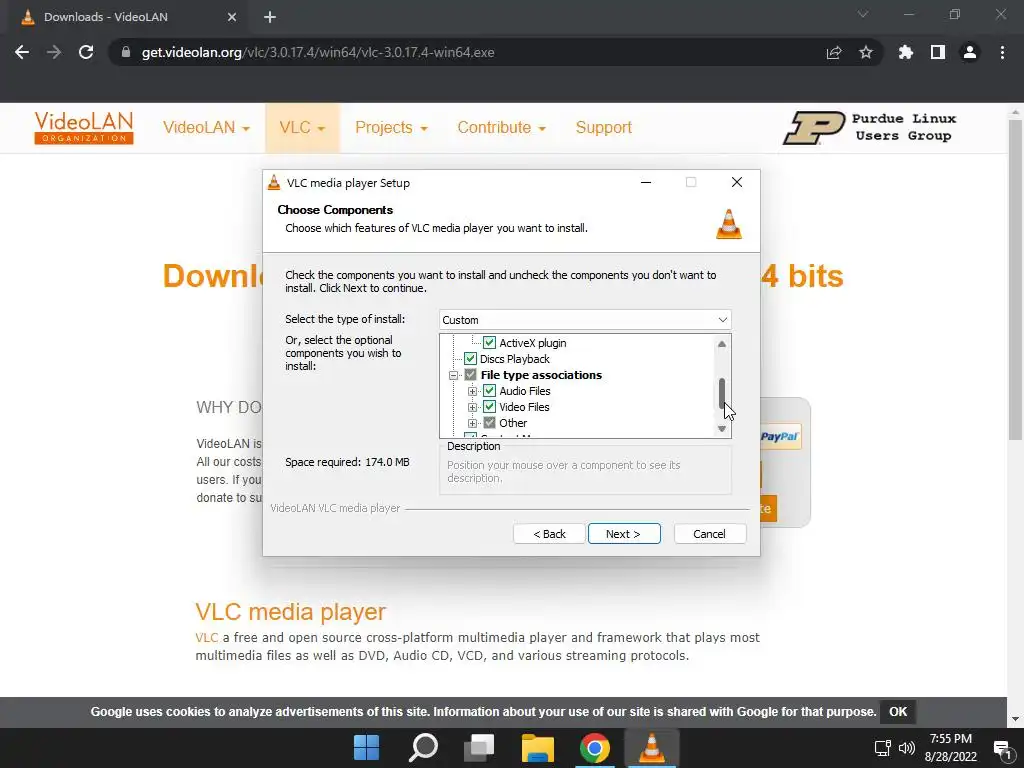Click the VLC cone icon in setup header
The width and height of the screenshot is (1024, 768).
coord(729,224)
